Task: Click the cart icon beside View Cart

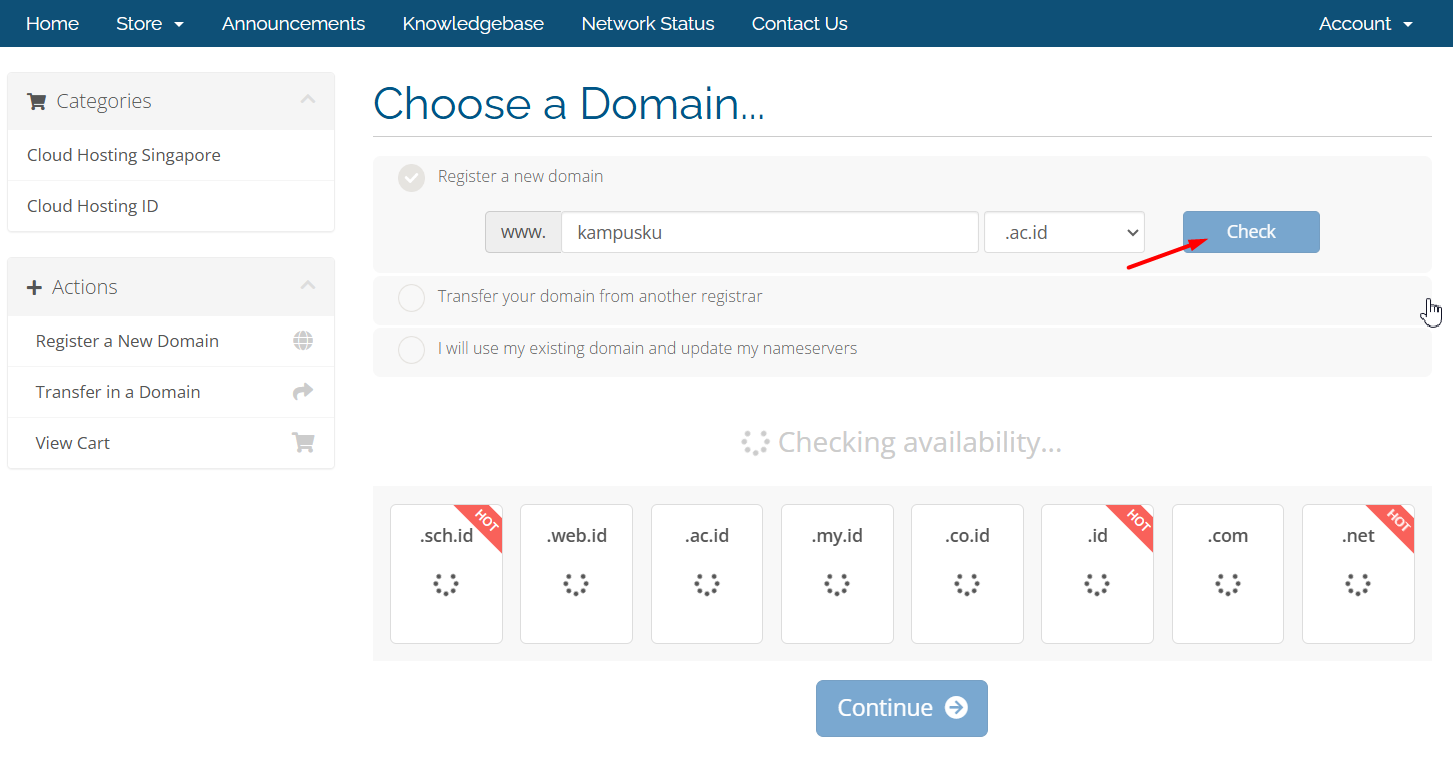Action: [x=303, y=442]
